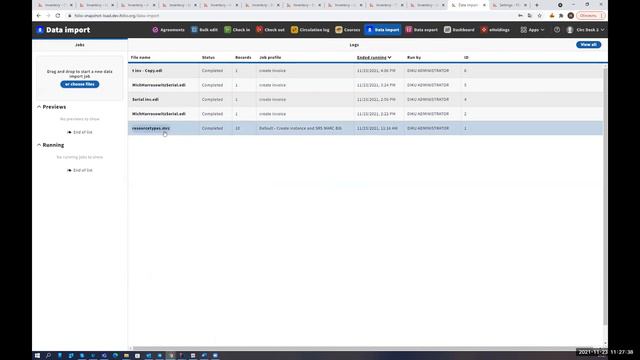Image resolution: width=640 pixels, height=360 pixels.
Task: Open the MichHarrasowitzSerial.edi entry with ID 3
Action: coord(159,85)
